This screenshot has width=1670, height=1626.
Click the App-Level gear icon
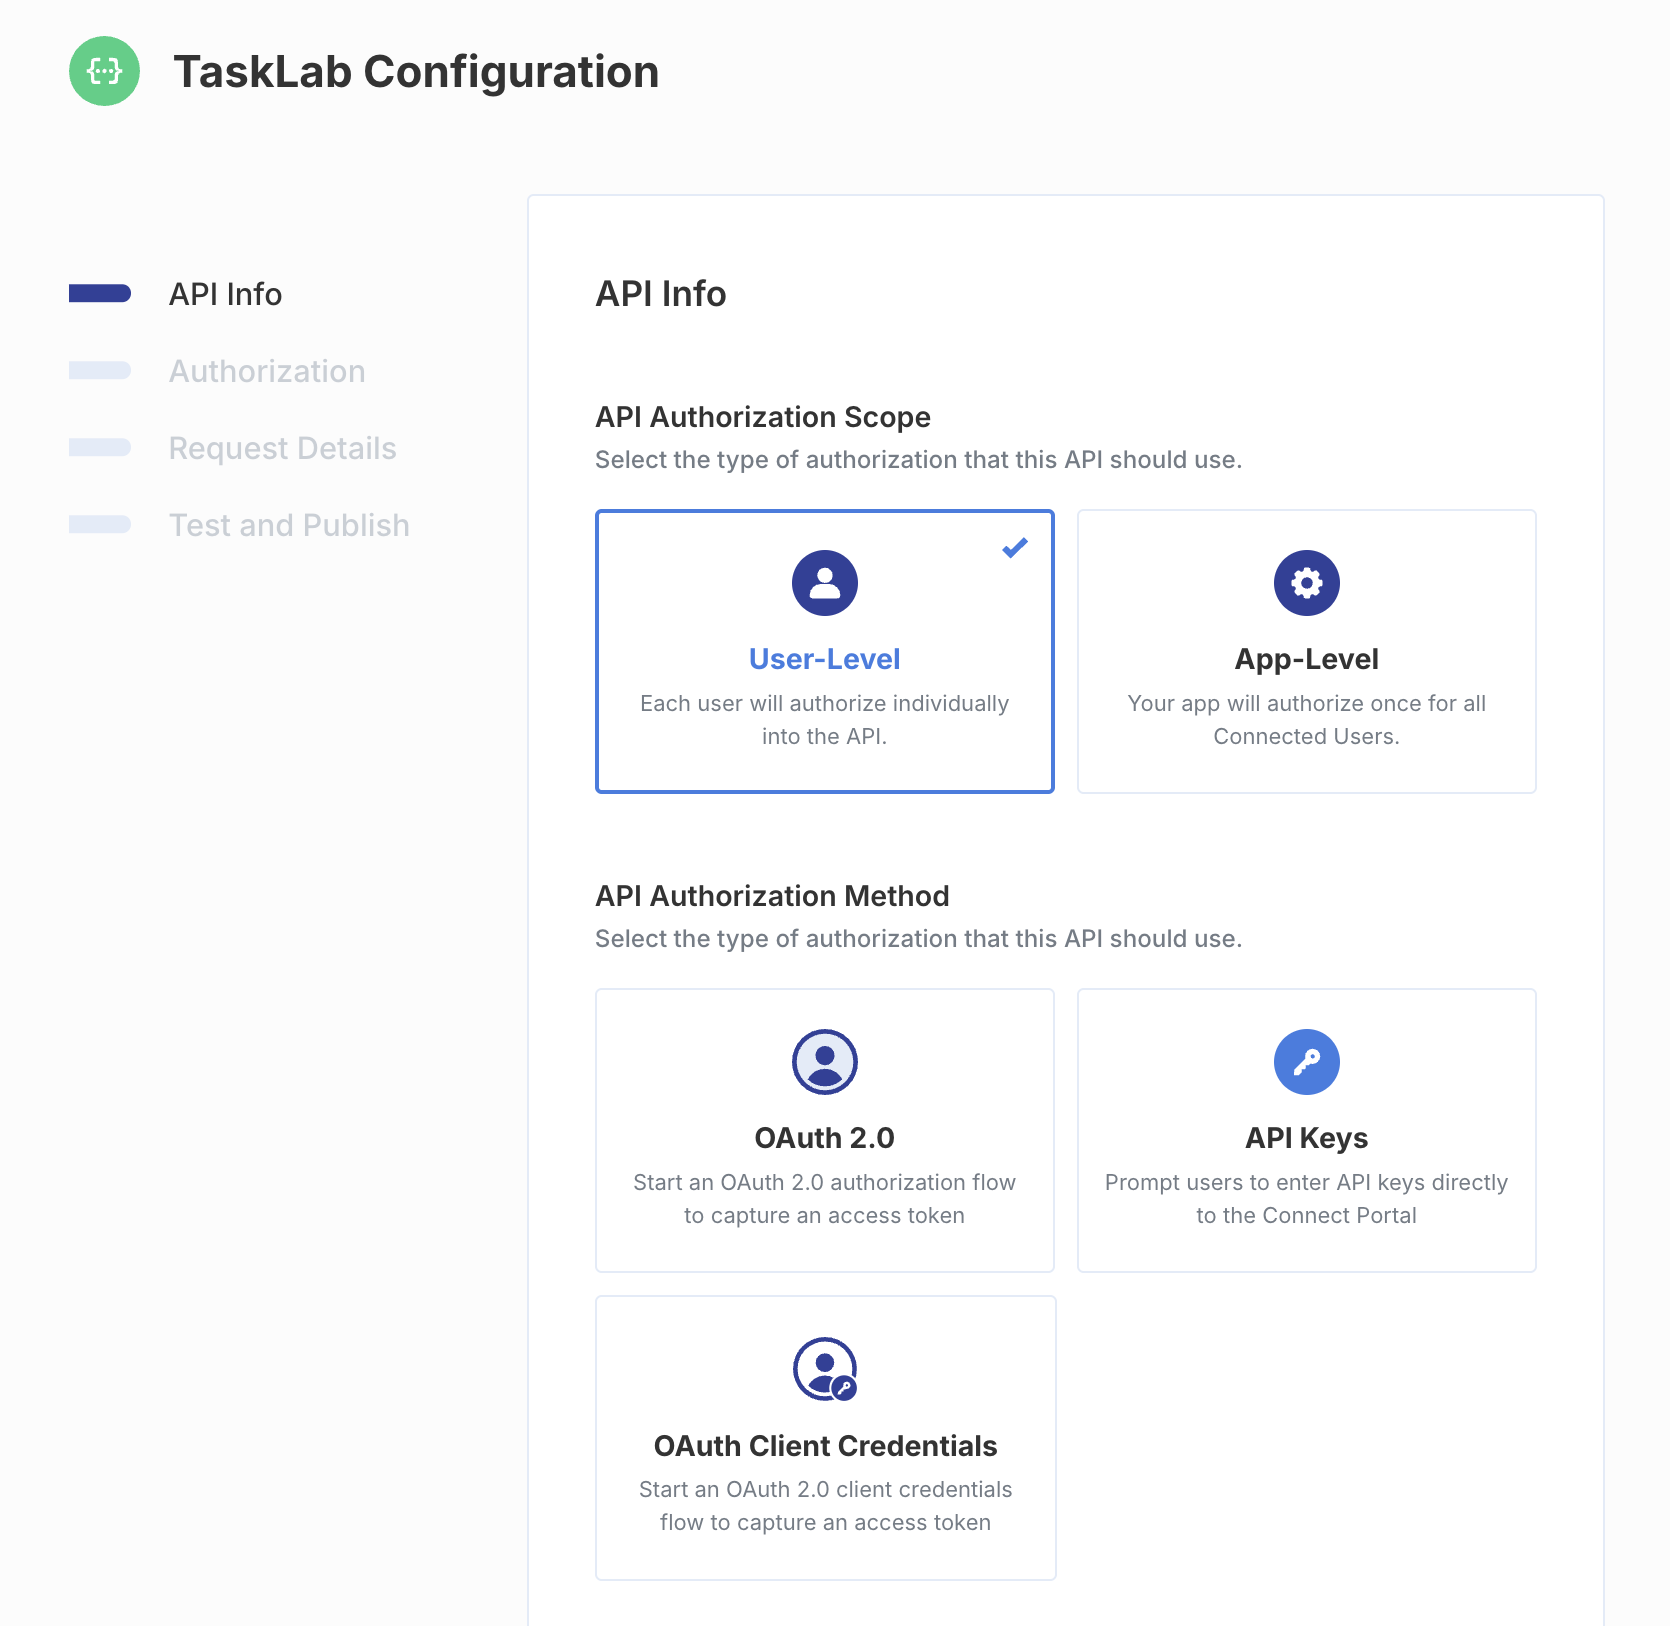point(1306,582)
